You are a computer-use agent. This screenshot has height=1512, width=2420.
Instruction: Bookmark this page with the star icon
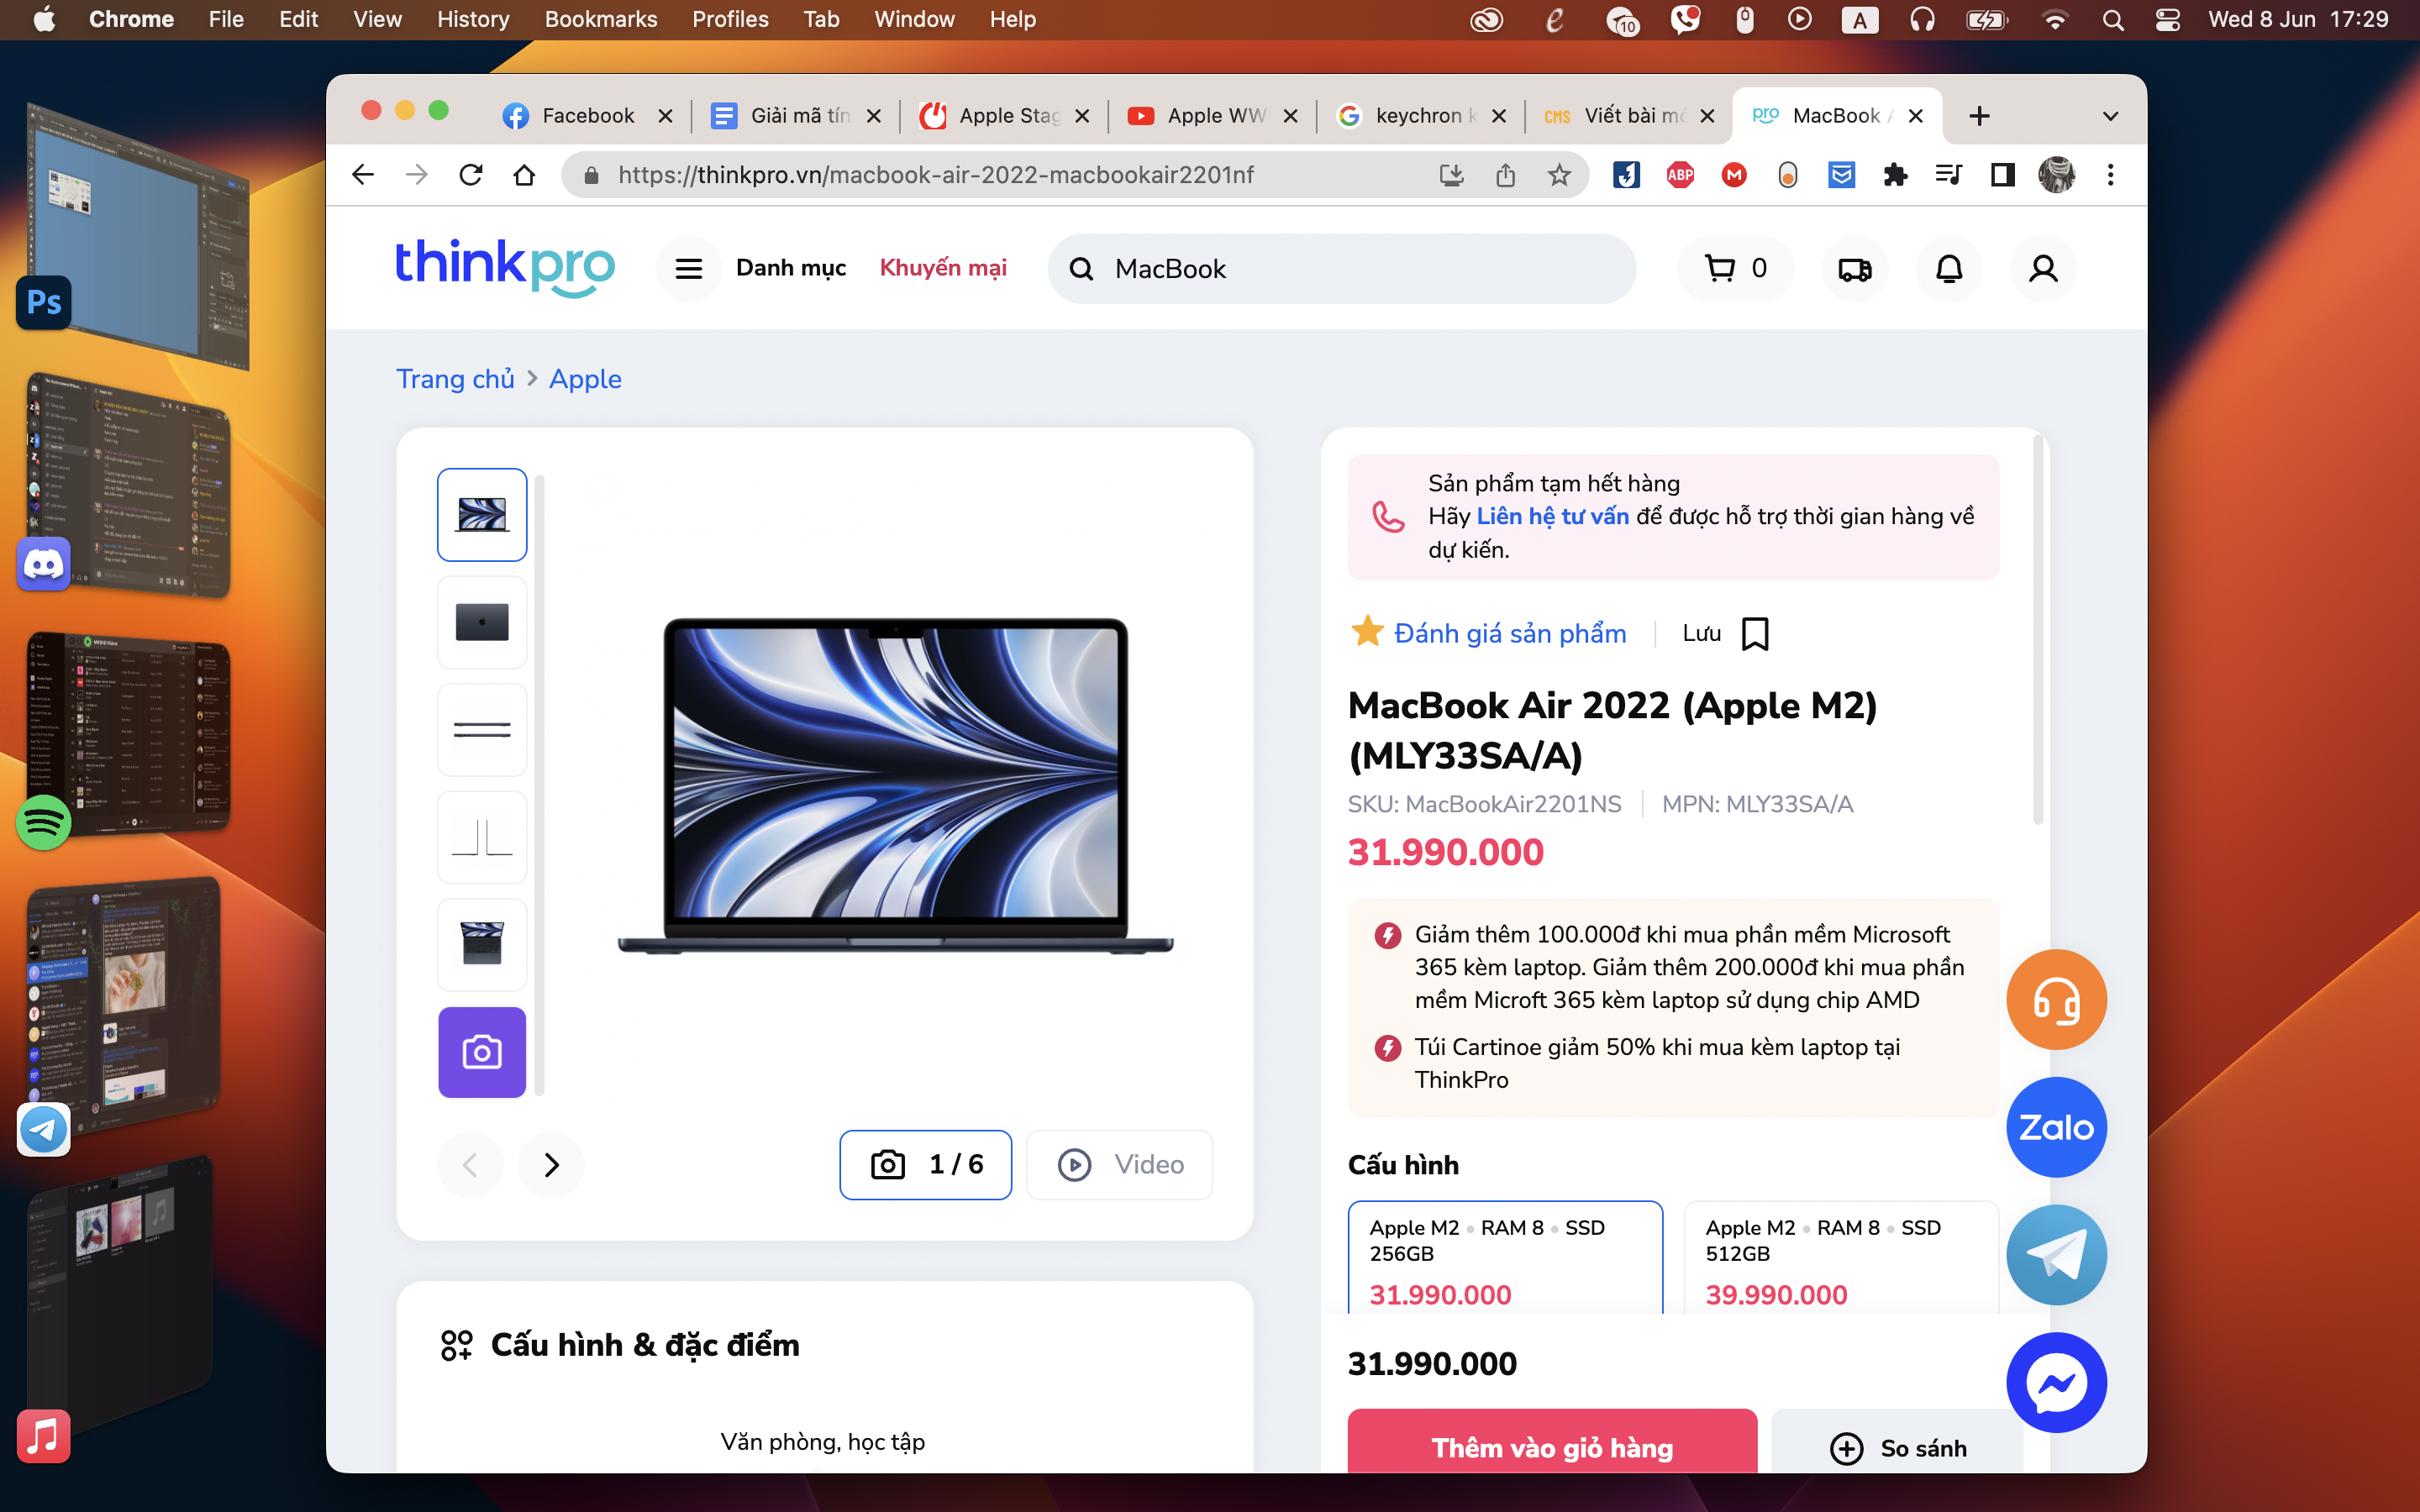coord(1559,175)
